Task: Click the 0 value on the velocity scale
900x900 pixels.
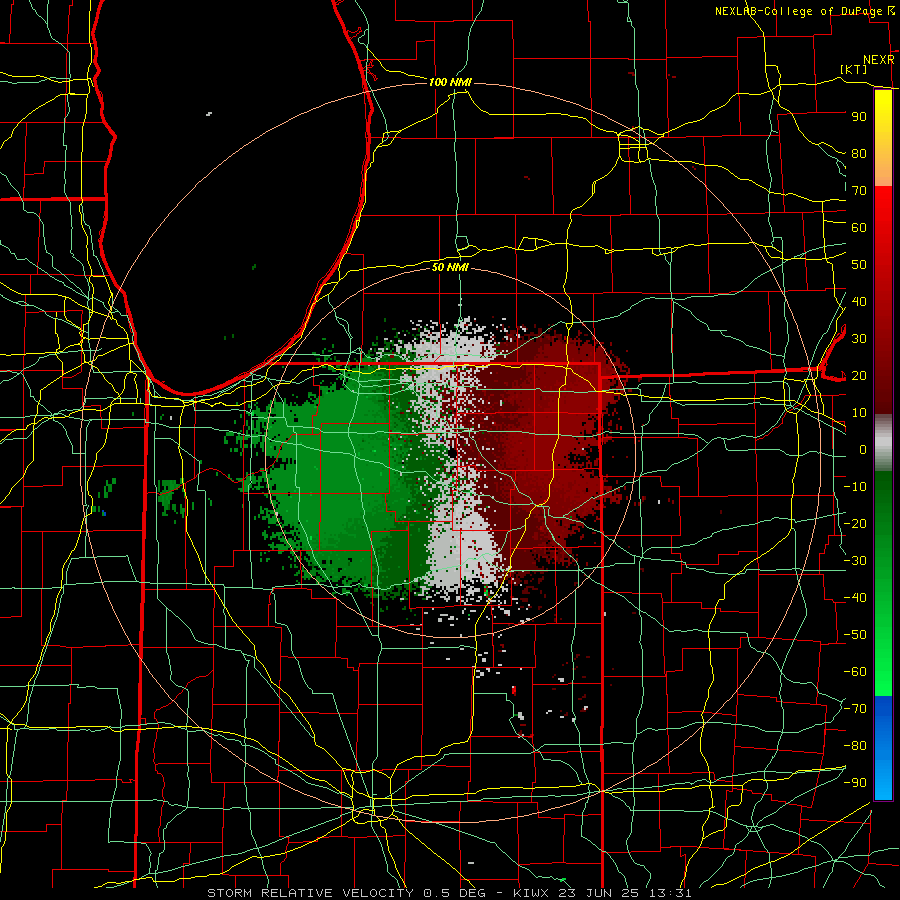Action: (863, 450)
